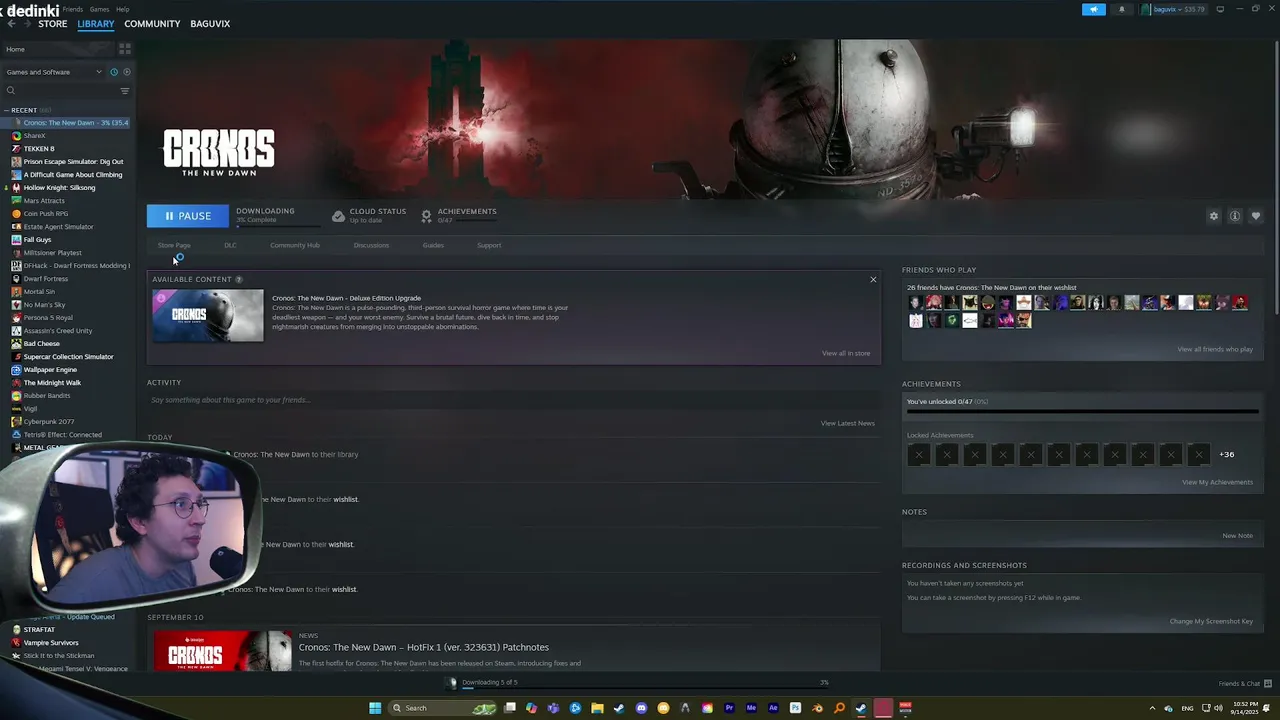This screenshot has width=1280, height=720.
Task: Pause the Cronos download
Action: click(188, 216)
